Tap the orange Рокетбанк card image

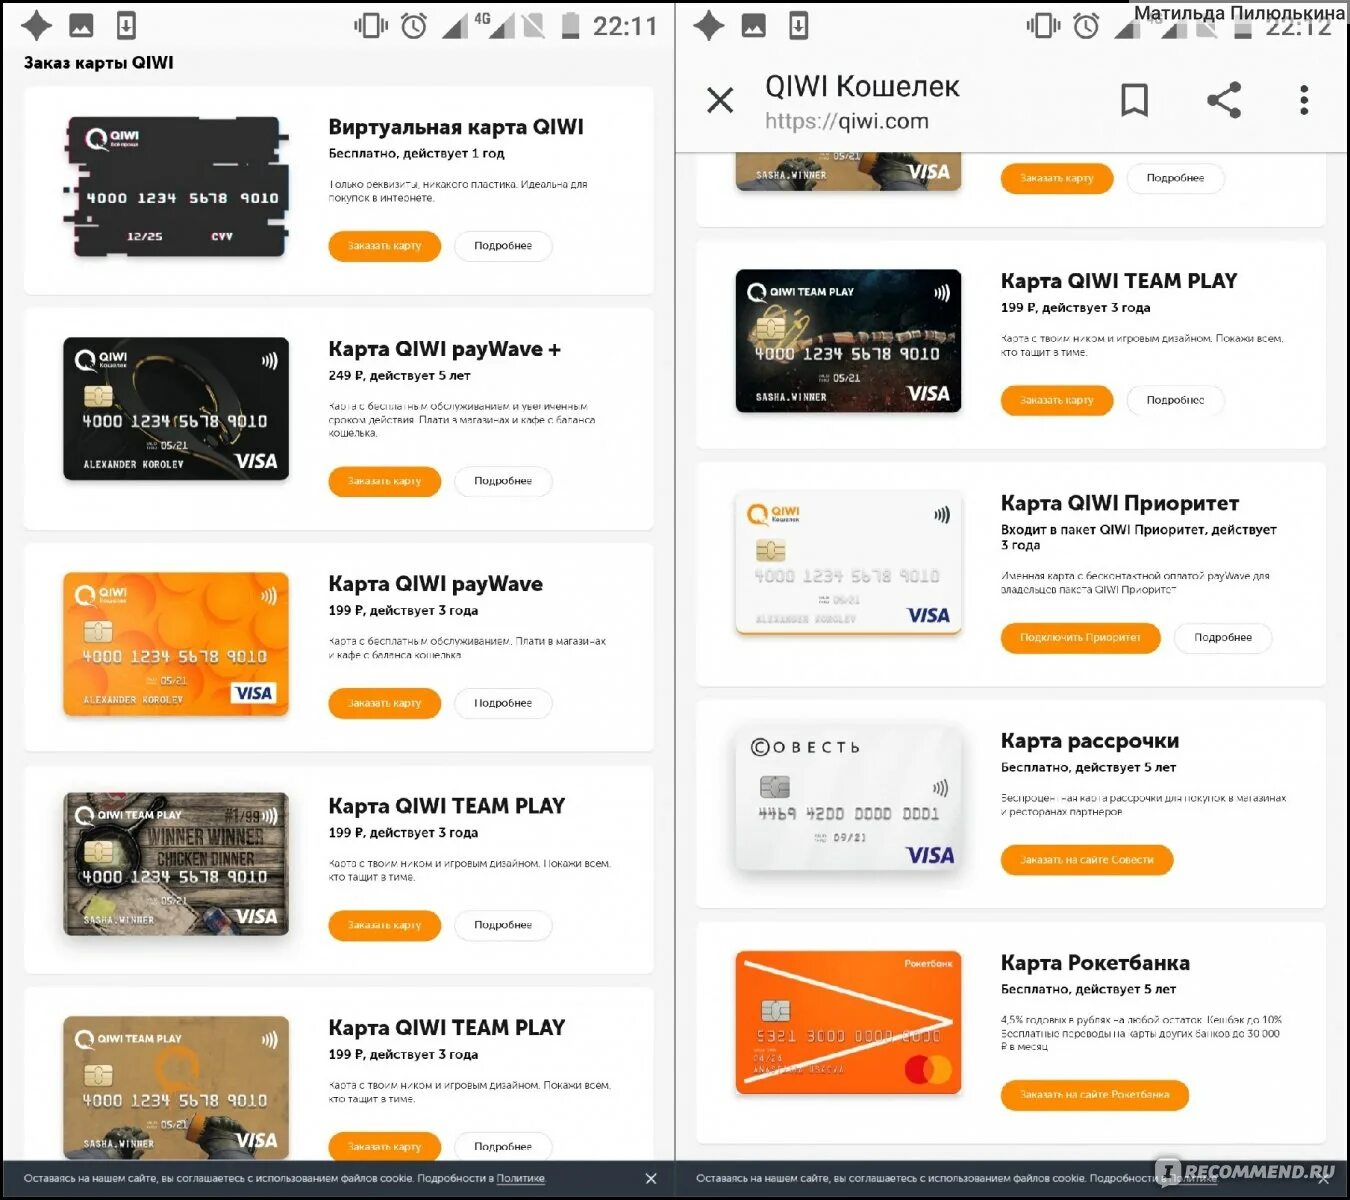848,1022
